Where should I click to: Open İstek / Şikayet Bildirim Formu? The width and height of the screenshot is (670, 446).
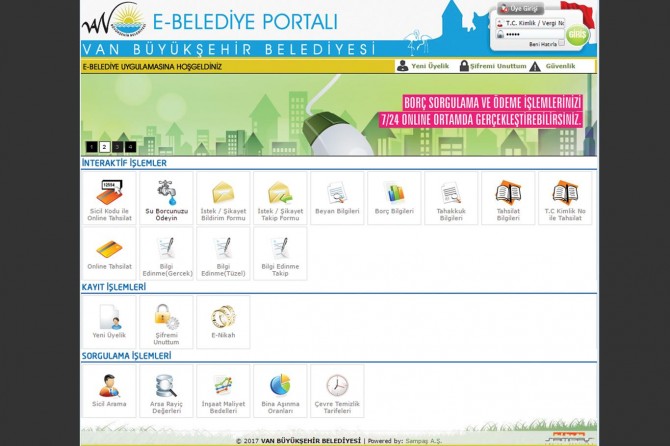pyautogui.click(x=223, y=198)
